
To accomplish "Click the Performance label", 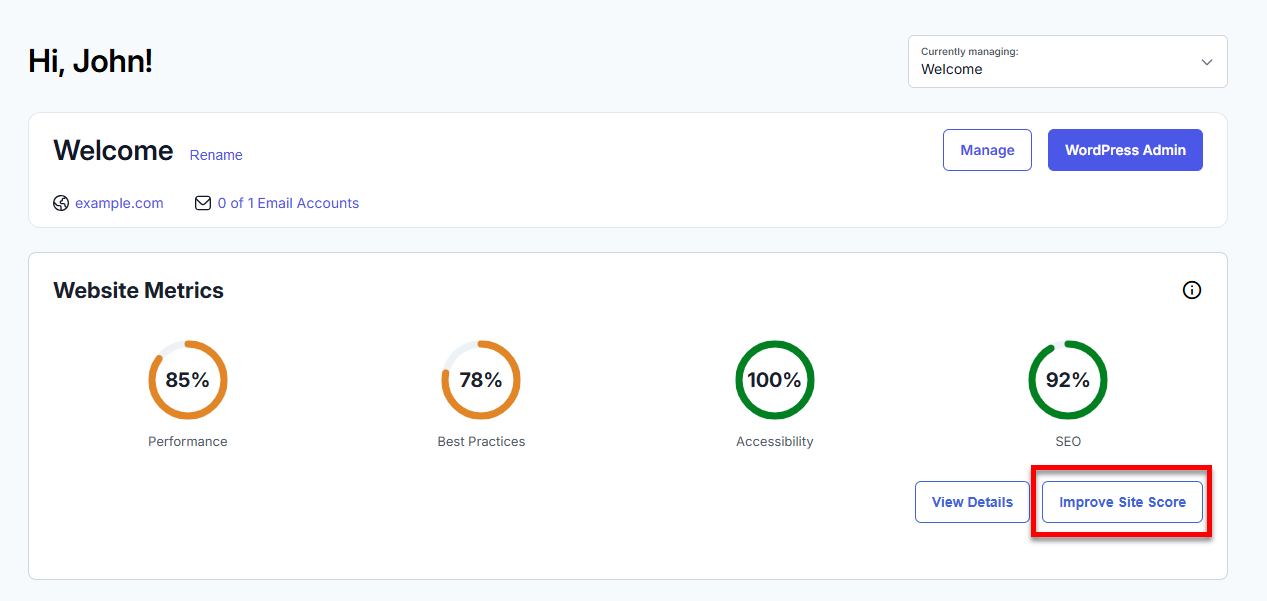I will [x=188, y=441].
